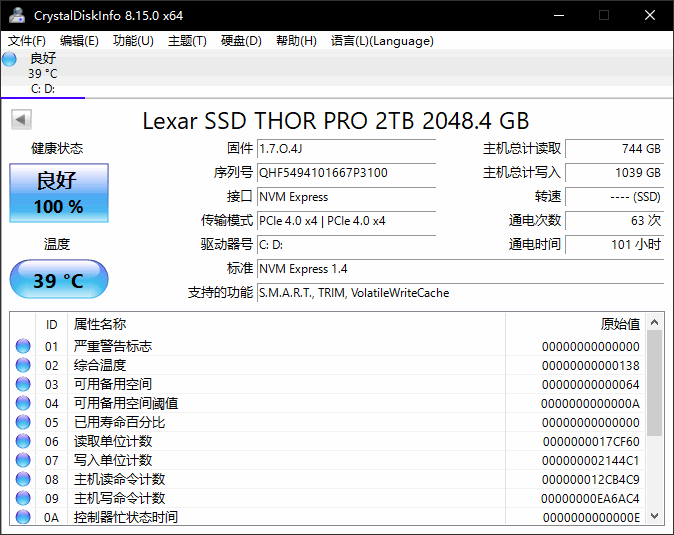Click the scroll up arrow in attribute list

(654, 322)
